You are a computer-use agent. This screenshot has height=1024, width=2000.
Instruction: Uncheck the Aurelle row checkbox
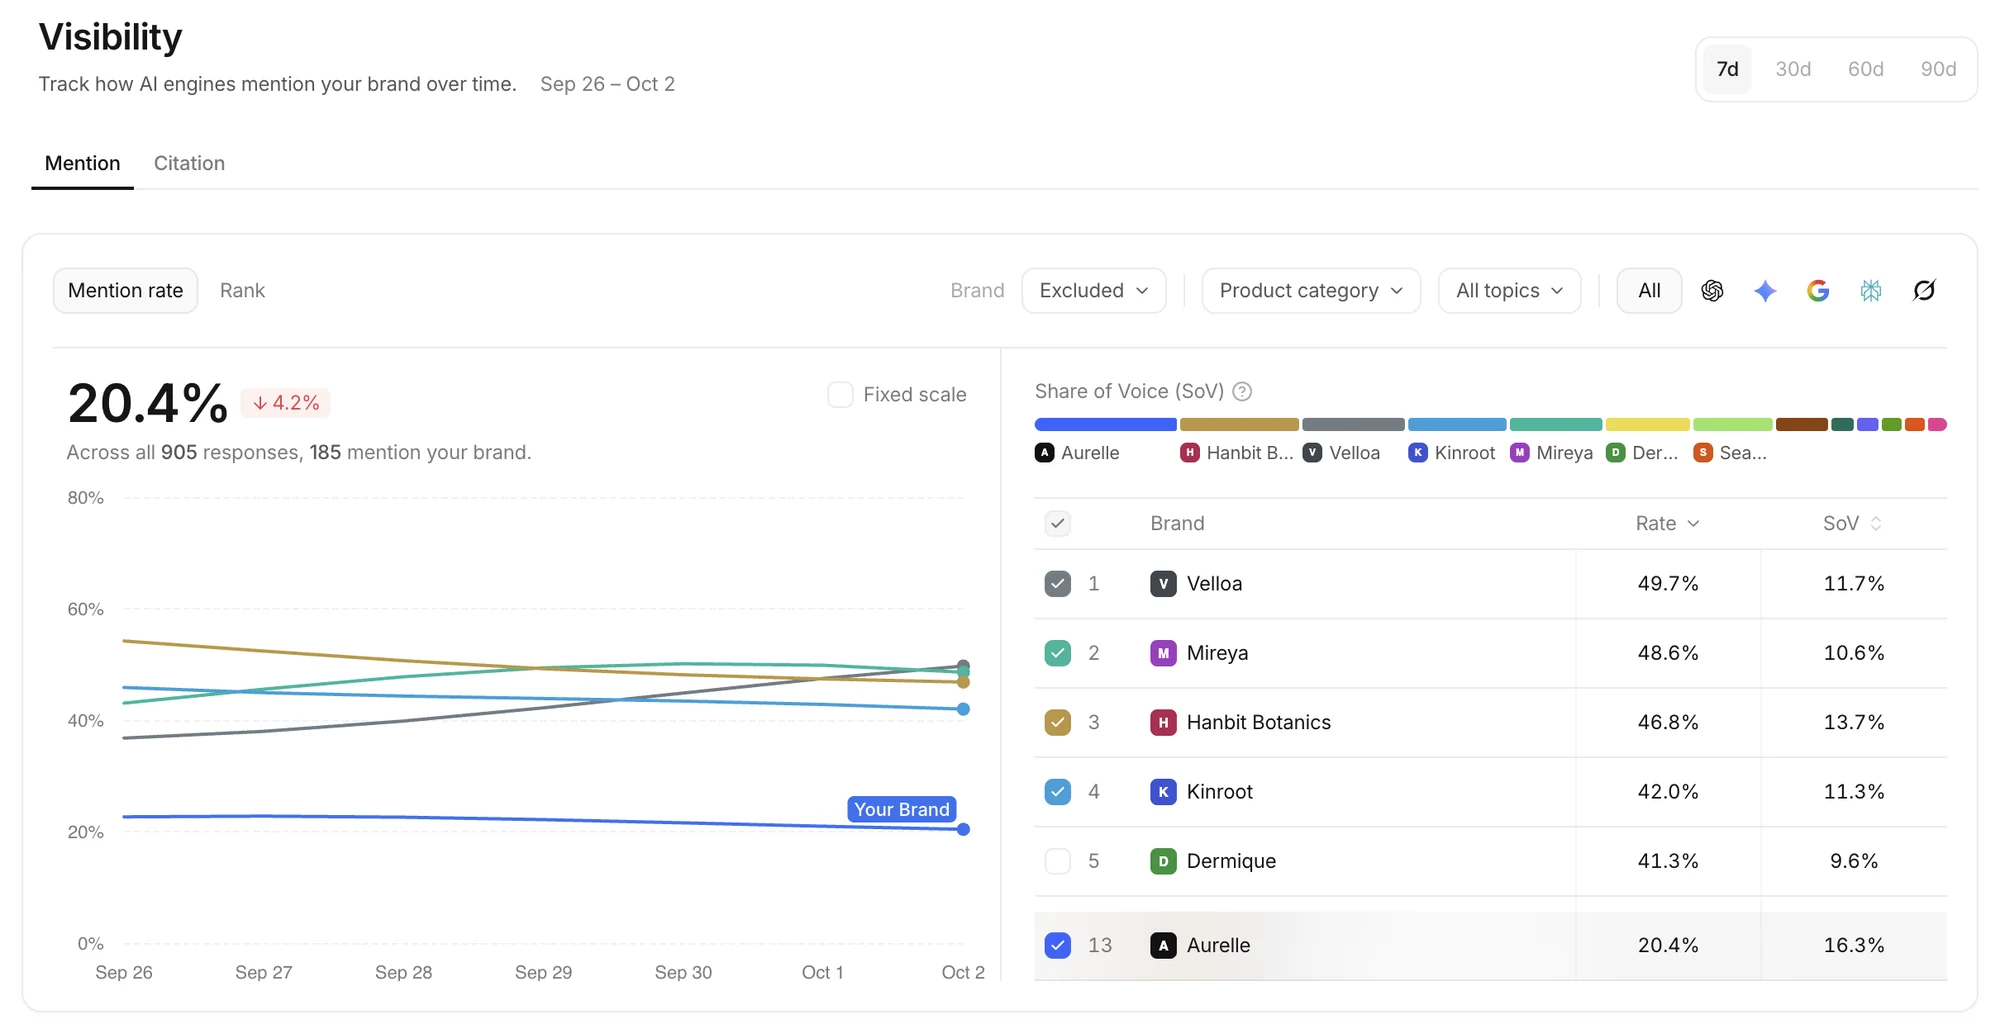(x=1057, y=945)
